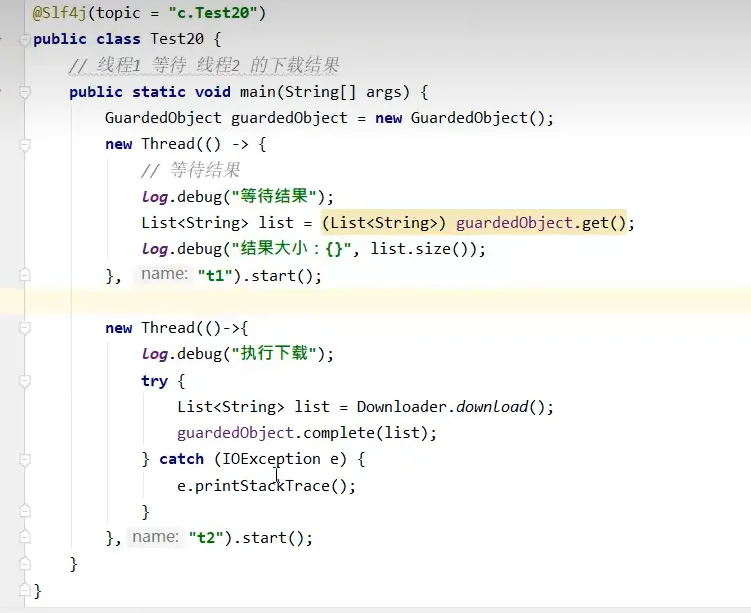751x613 pixels.
Task: Click guardedObject.get() call
Action: (541, 223)
